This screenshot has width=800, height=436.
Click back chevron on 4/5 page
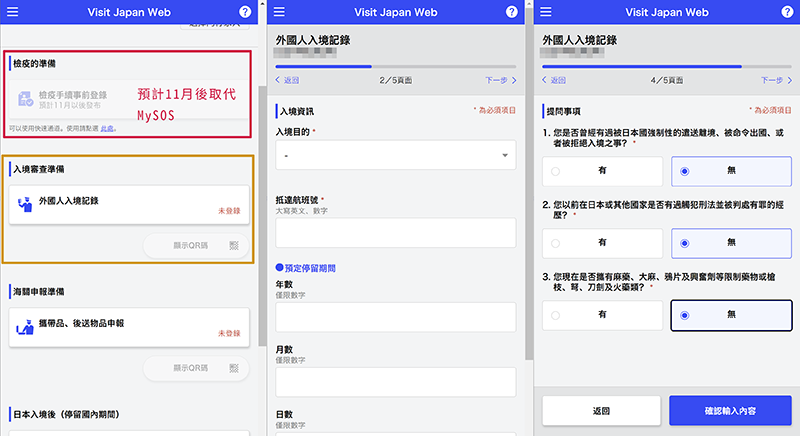pyautogui.click(x=544, y=80)
